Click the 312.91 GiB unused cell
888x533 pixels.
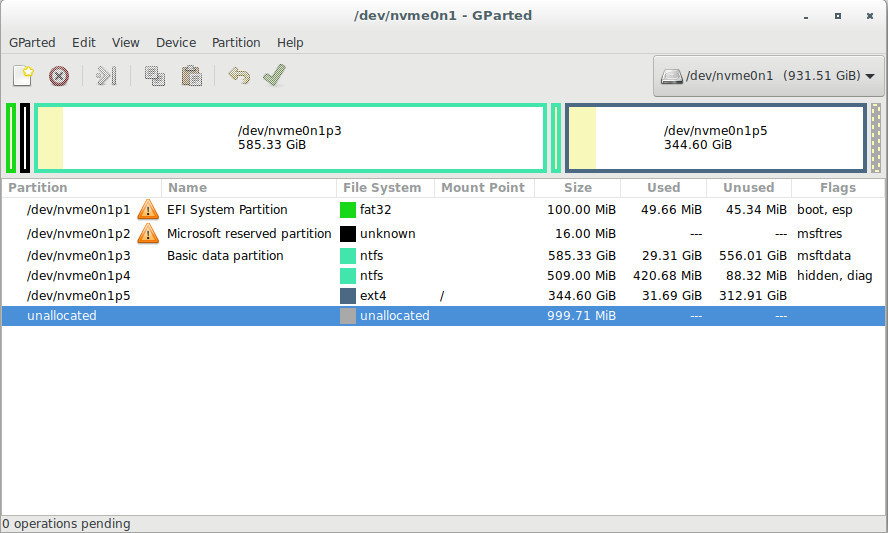tap(753, 296)
